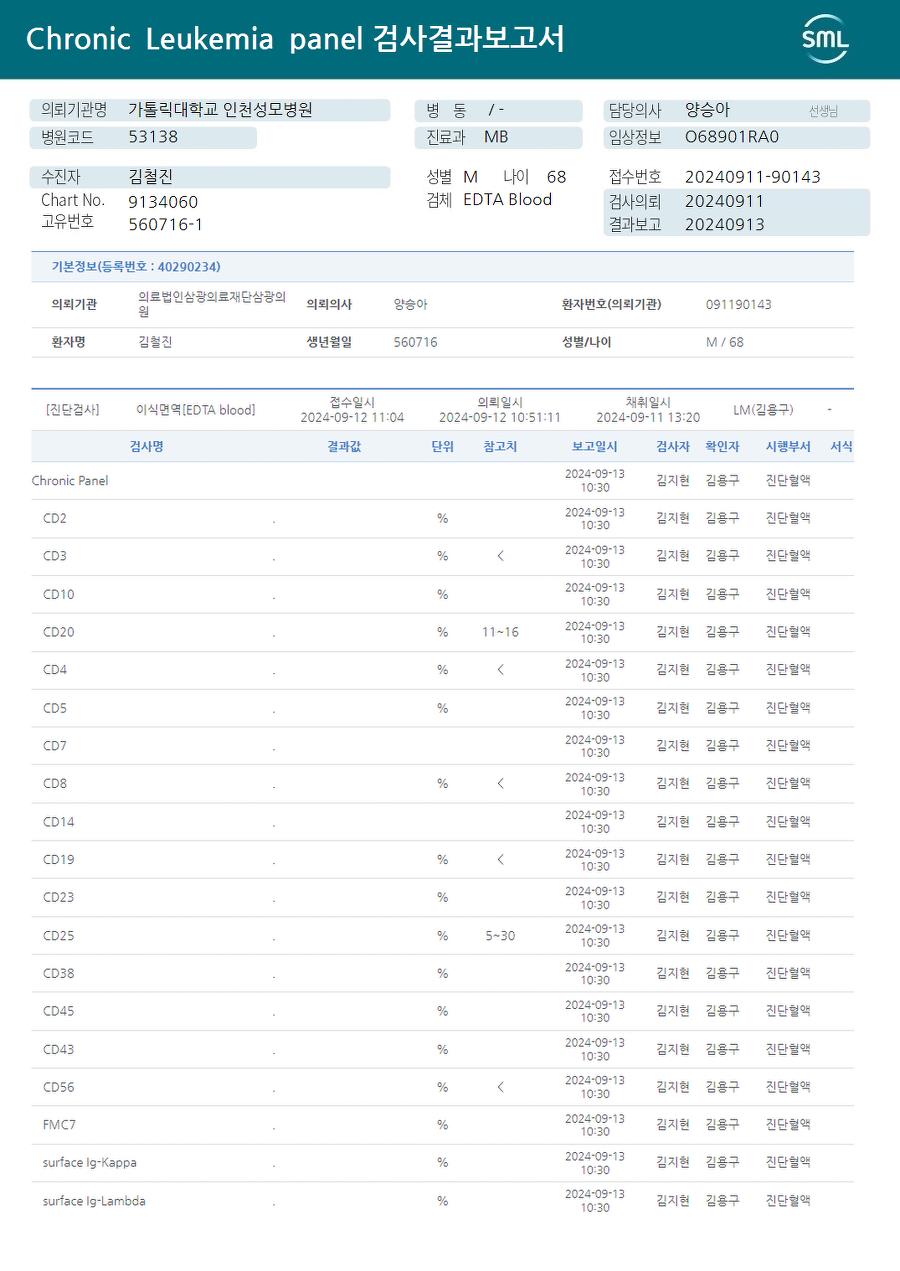The height and width of the screenshot is (1271, 900).
Task: Click the '검사명' column header
Action: point(147,446)
